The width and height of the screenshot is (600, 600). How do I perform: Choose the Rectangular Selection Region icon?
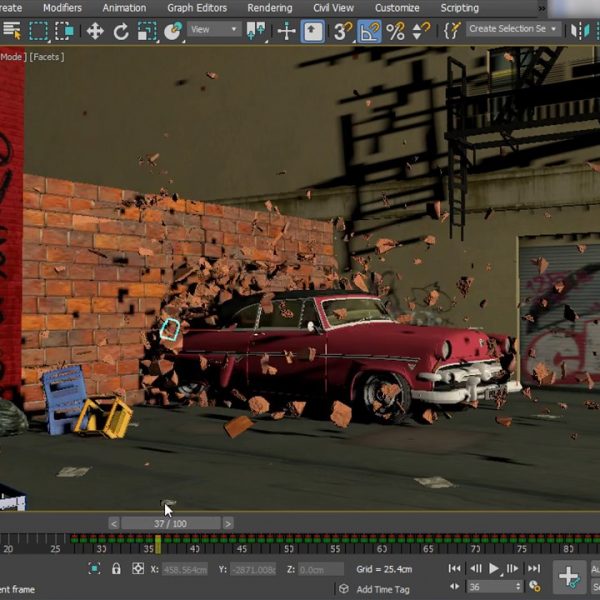click(39, 31)
